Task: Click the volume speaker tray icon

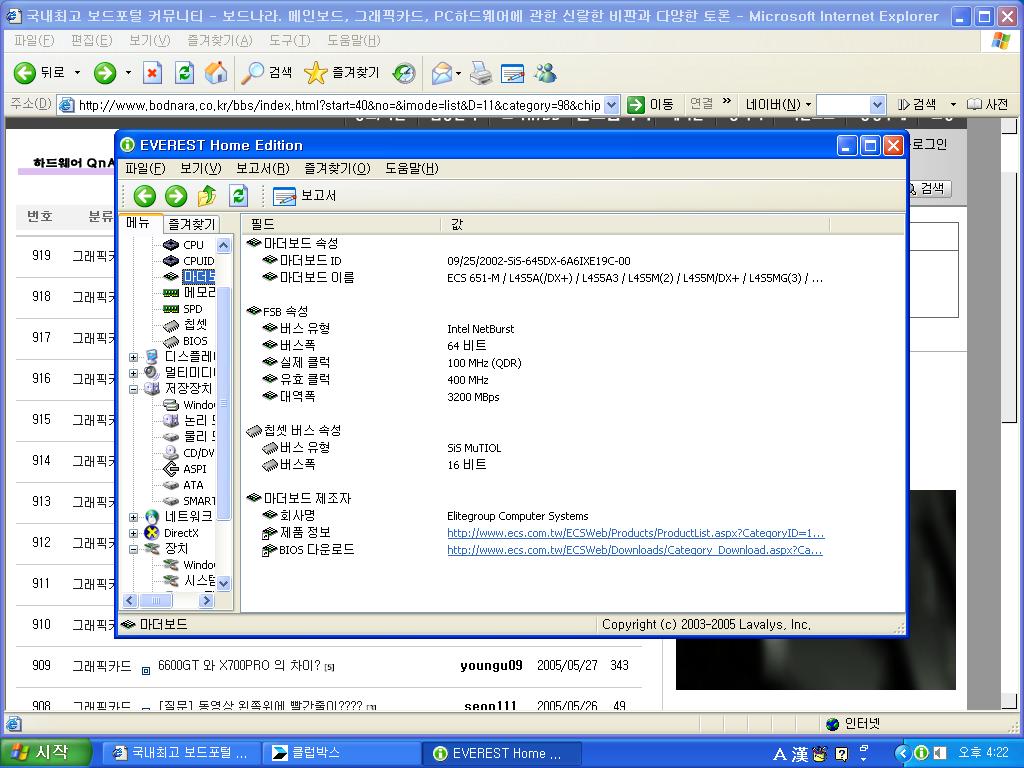Action: (x=940, y=753)
